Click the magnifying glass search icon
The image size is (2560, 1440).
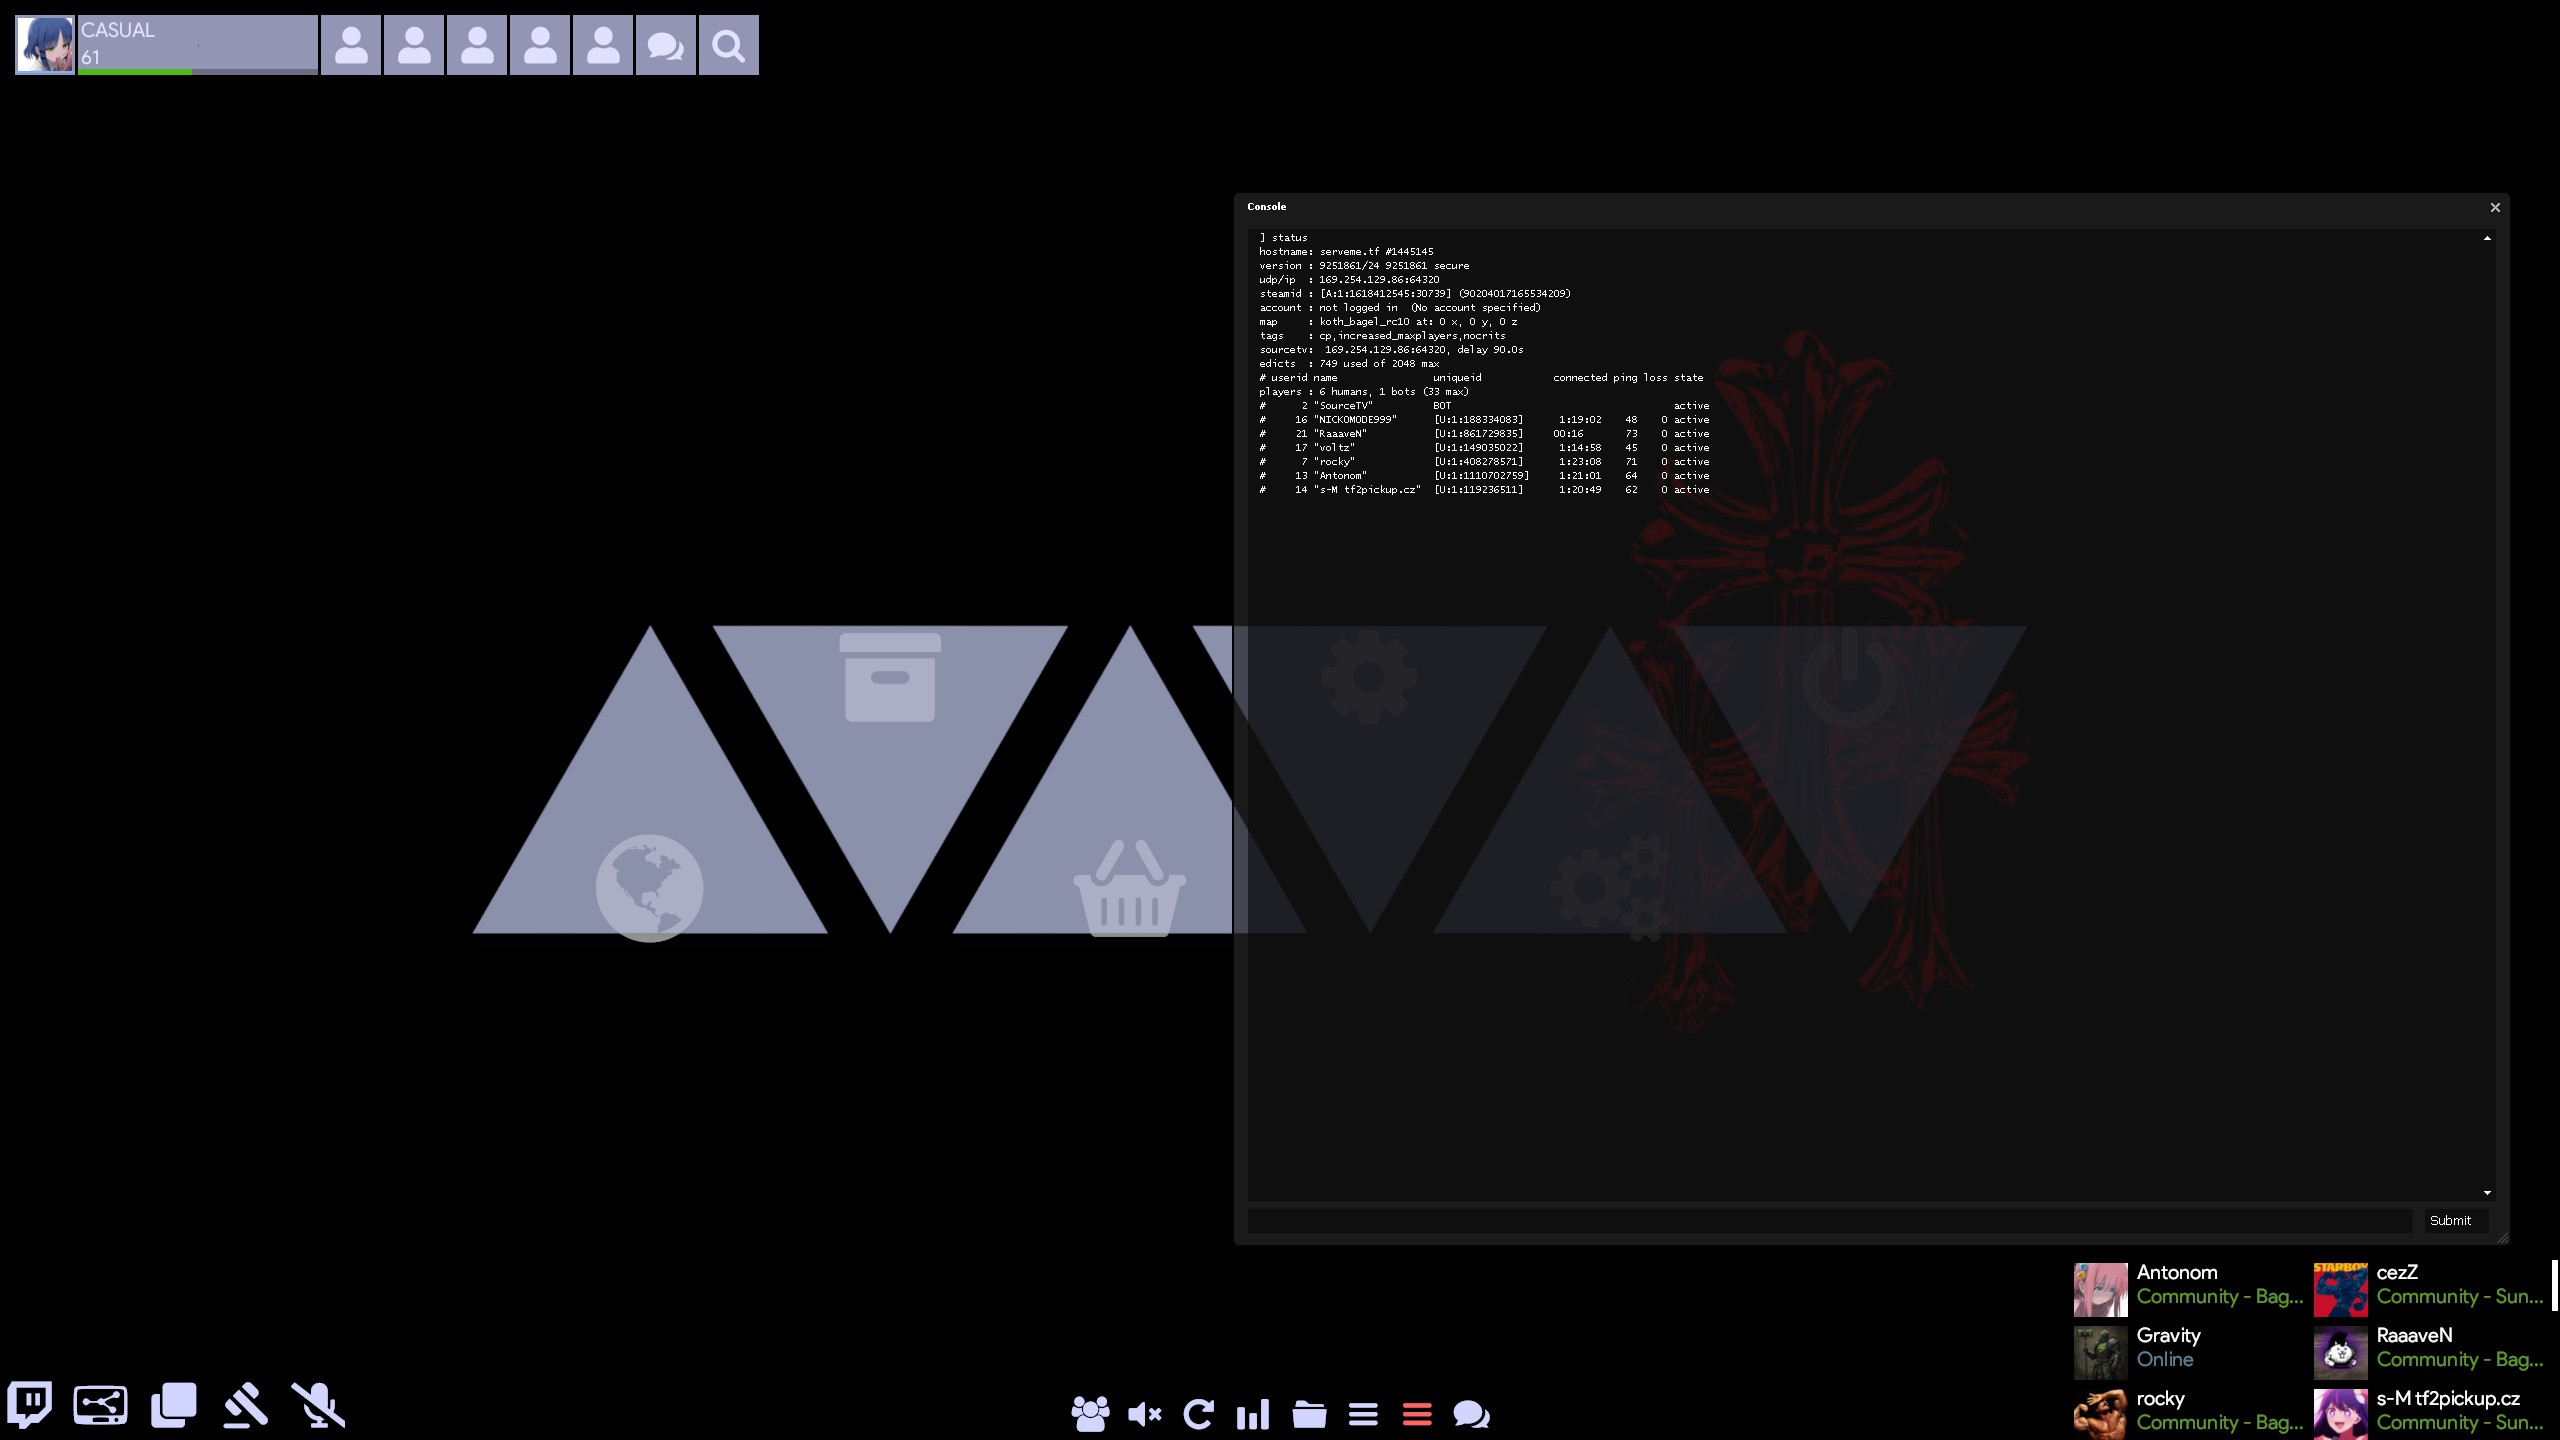tap(728, 45)
